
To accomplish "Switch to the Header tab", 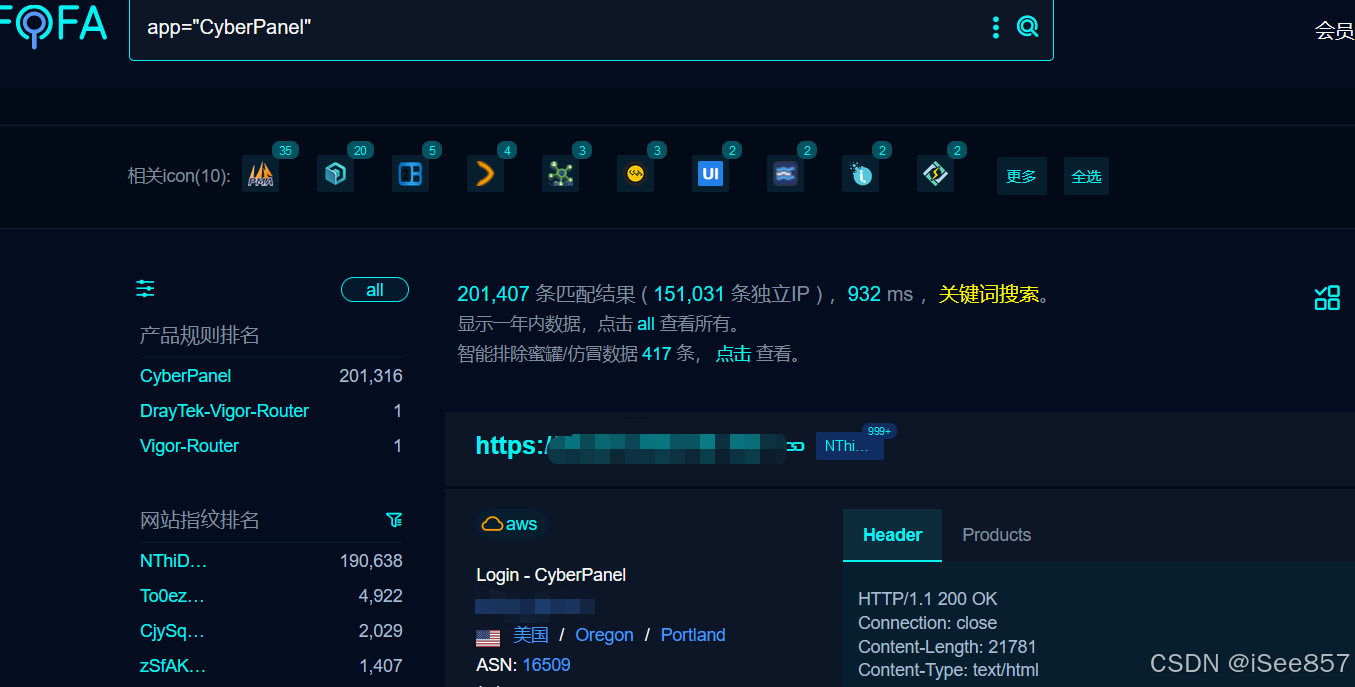I will (x=892, y=535).
